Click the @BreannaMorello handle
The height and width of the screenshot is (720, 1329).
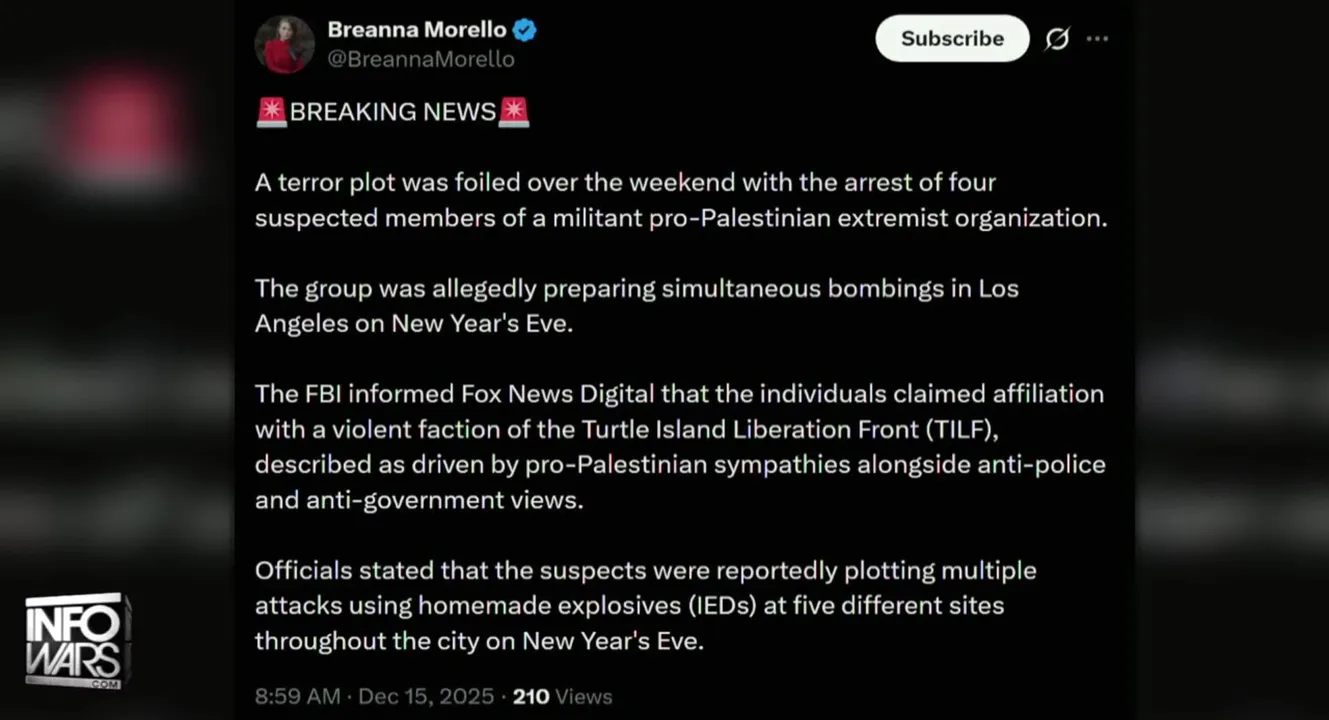421,60
